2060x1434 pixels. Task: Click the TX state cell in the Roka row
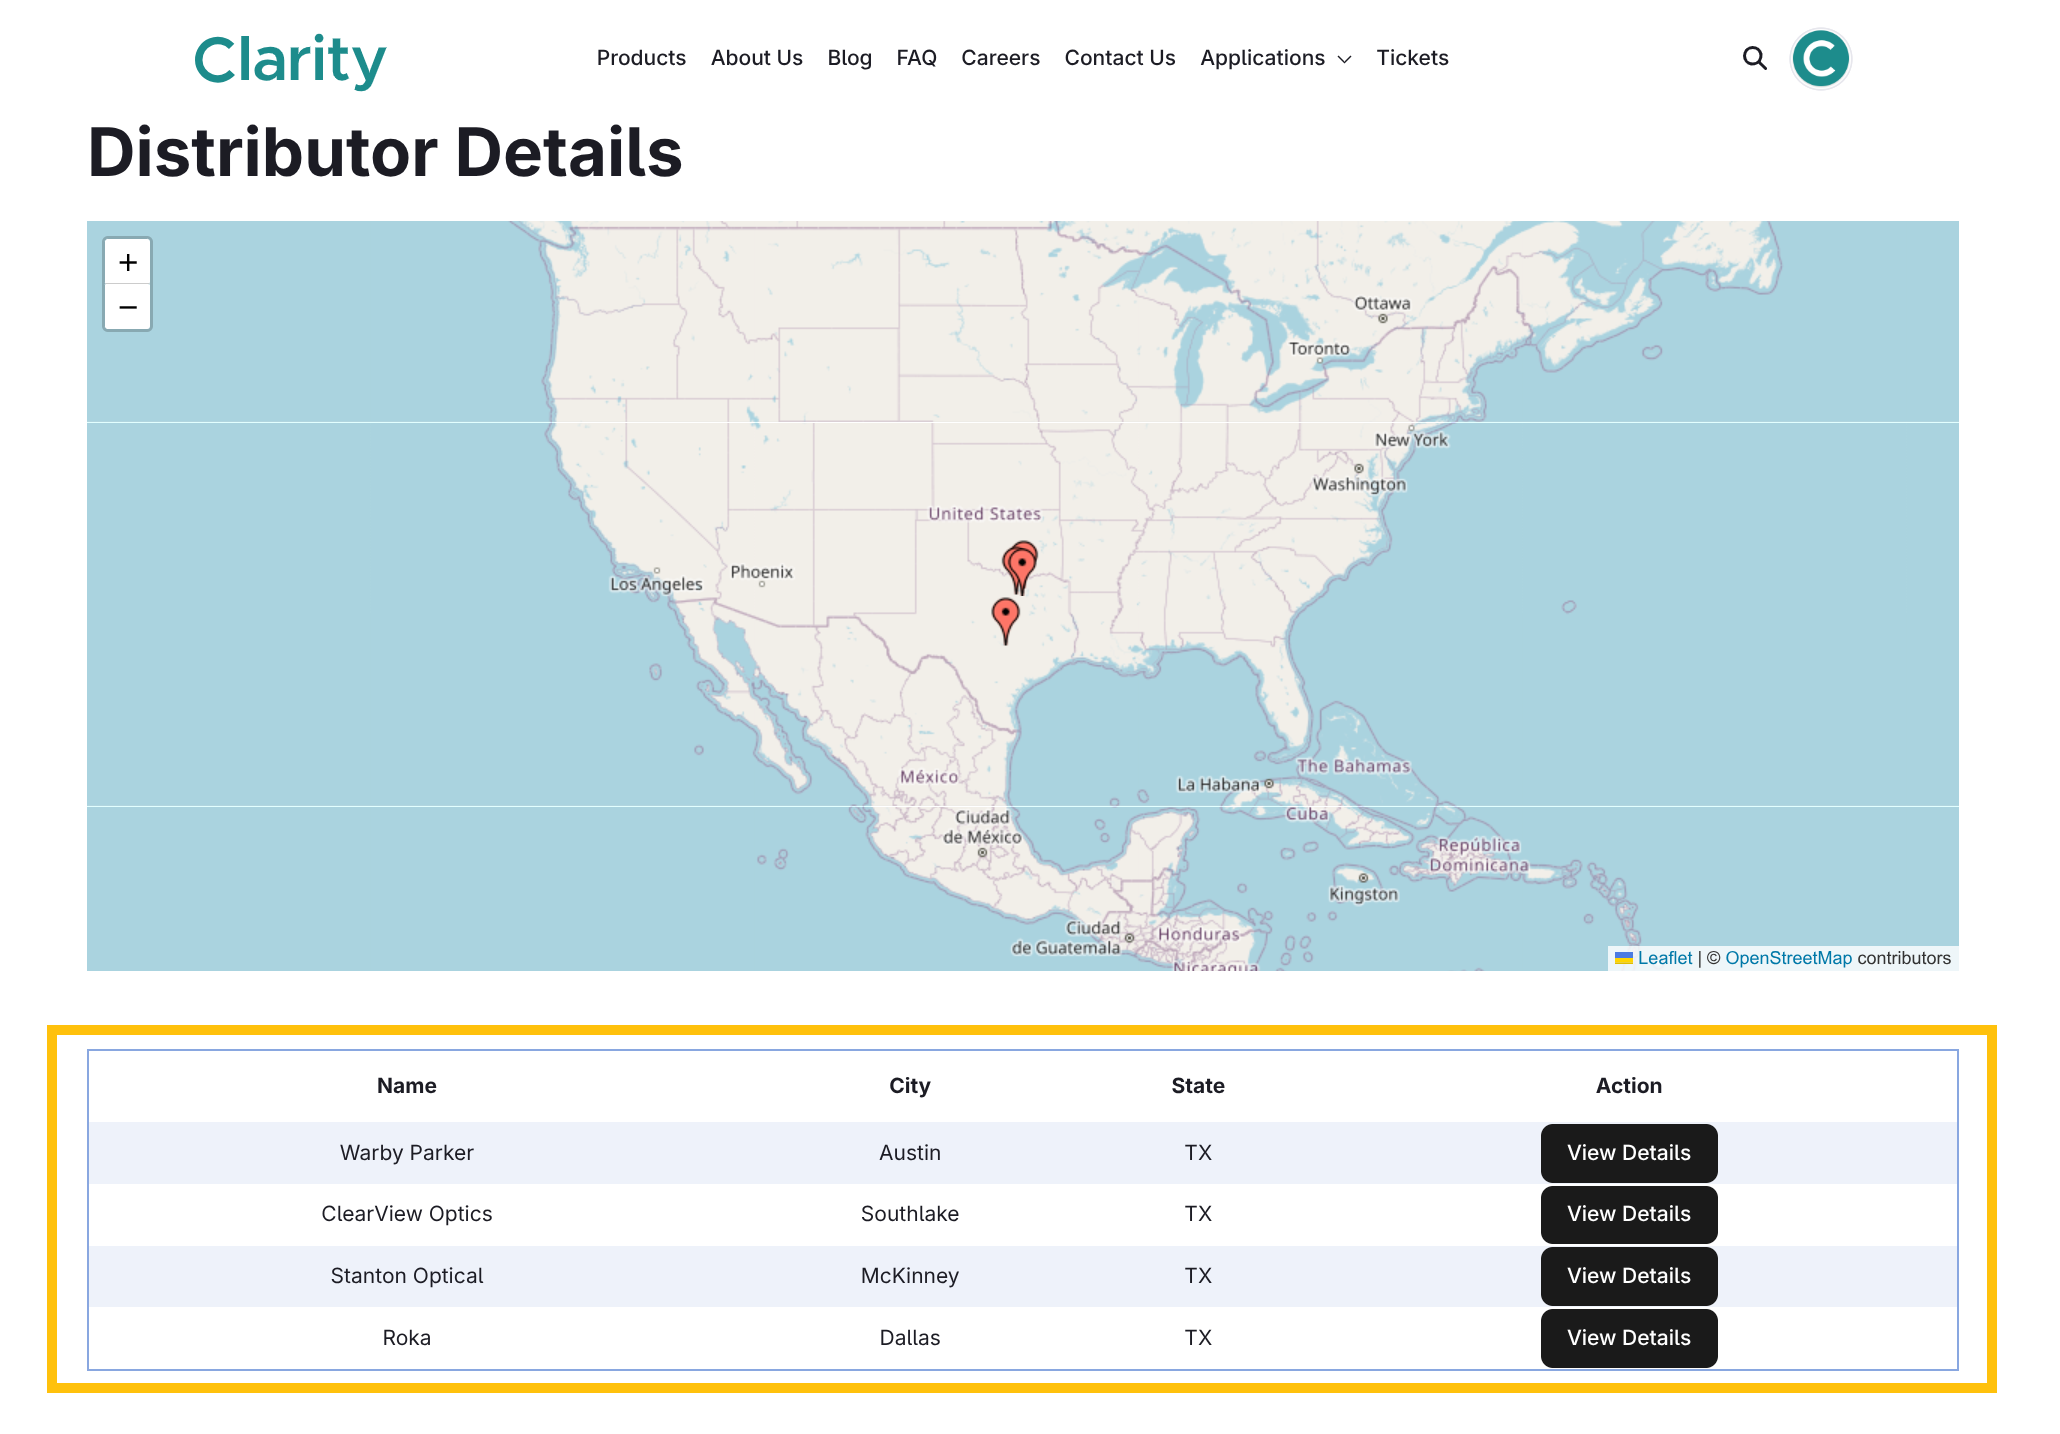(1198, 1338)
